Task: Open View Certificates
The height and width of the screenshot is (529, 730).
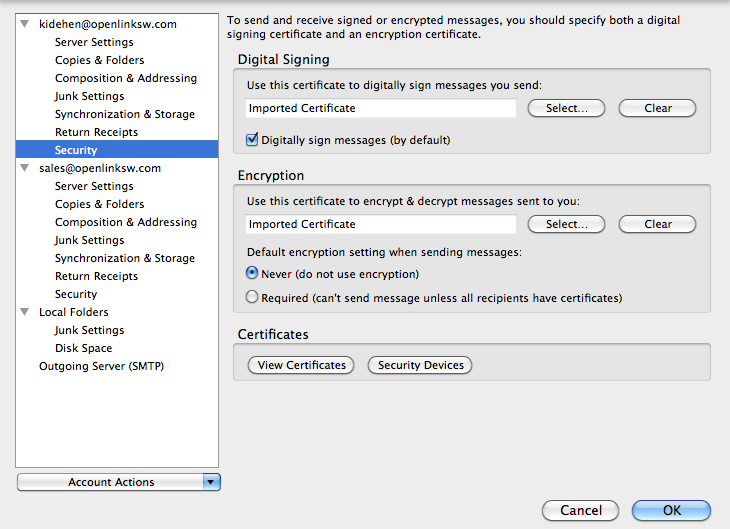Action: pos(301,365)
